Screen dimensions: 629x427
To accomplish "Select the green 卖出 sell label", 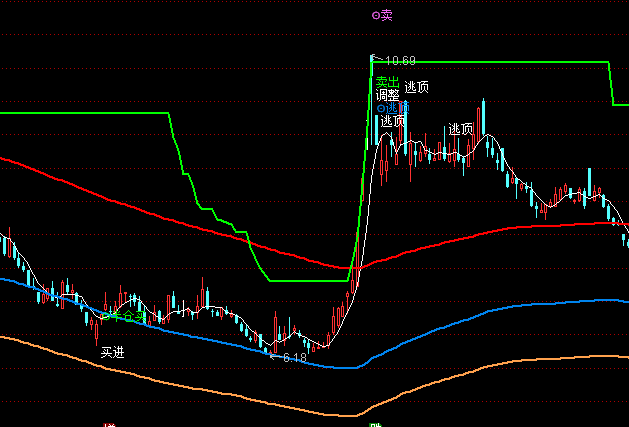I will coord(386,83).
